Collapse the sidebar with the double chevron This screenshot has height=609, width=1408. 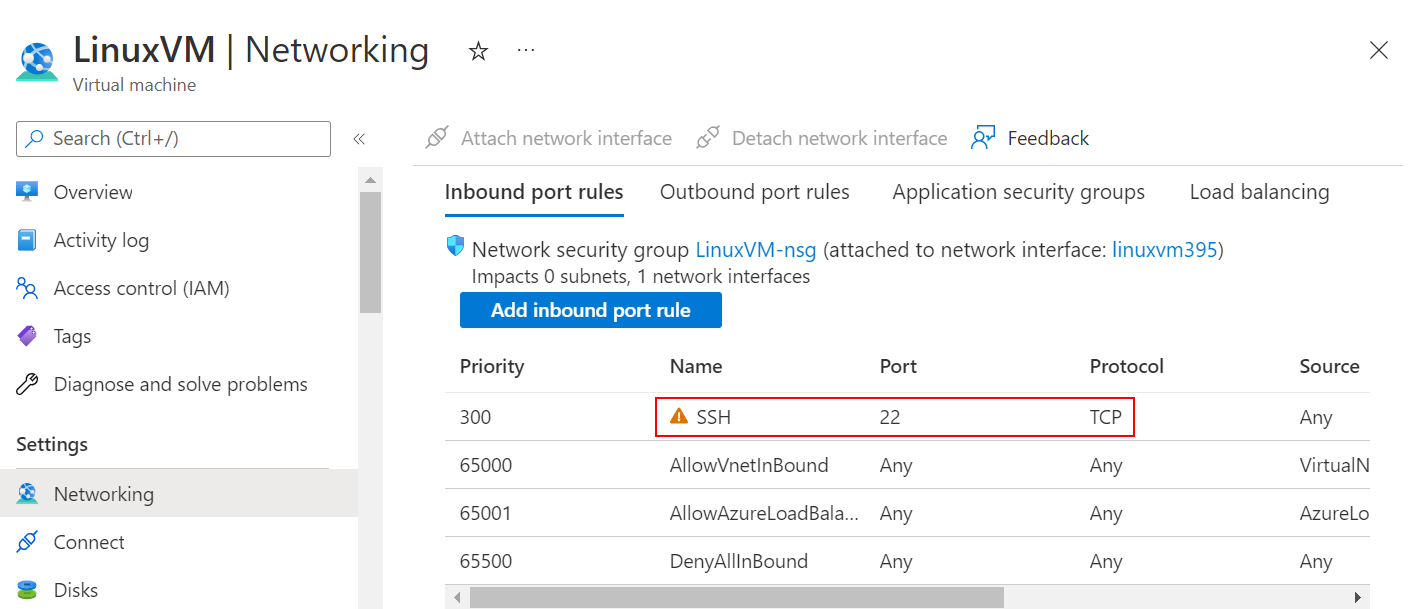(x=359, y=138)
